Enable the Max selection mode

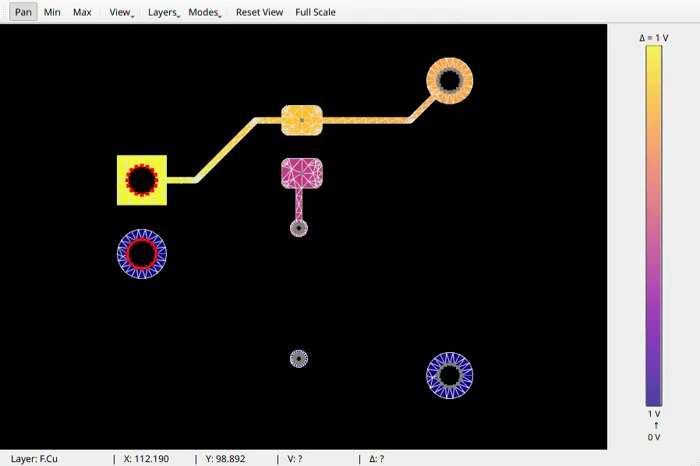click(82, 12)
